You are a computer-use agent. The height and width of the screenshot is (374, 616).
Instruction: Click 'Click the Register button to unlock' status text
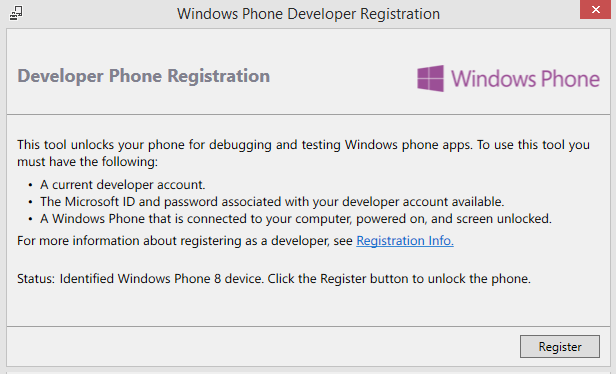(x=399, y=279)
